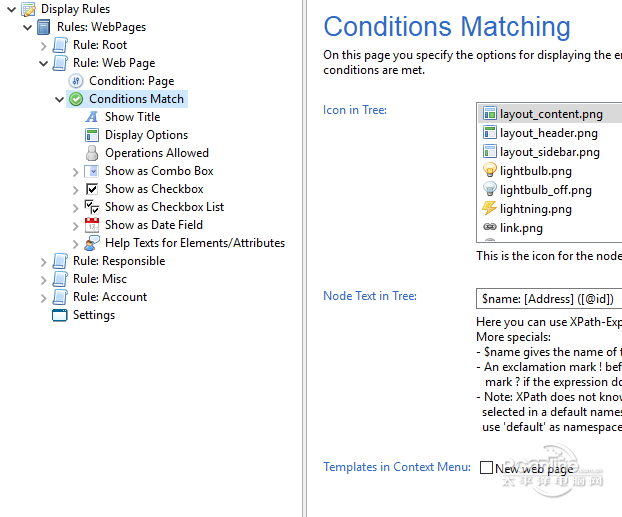Screen dimensions: 622x517
Task: Select the Rule: Misc tree item
Action: (x=99, y=279)
